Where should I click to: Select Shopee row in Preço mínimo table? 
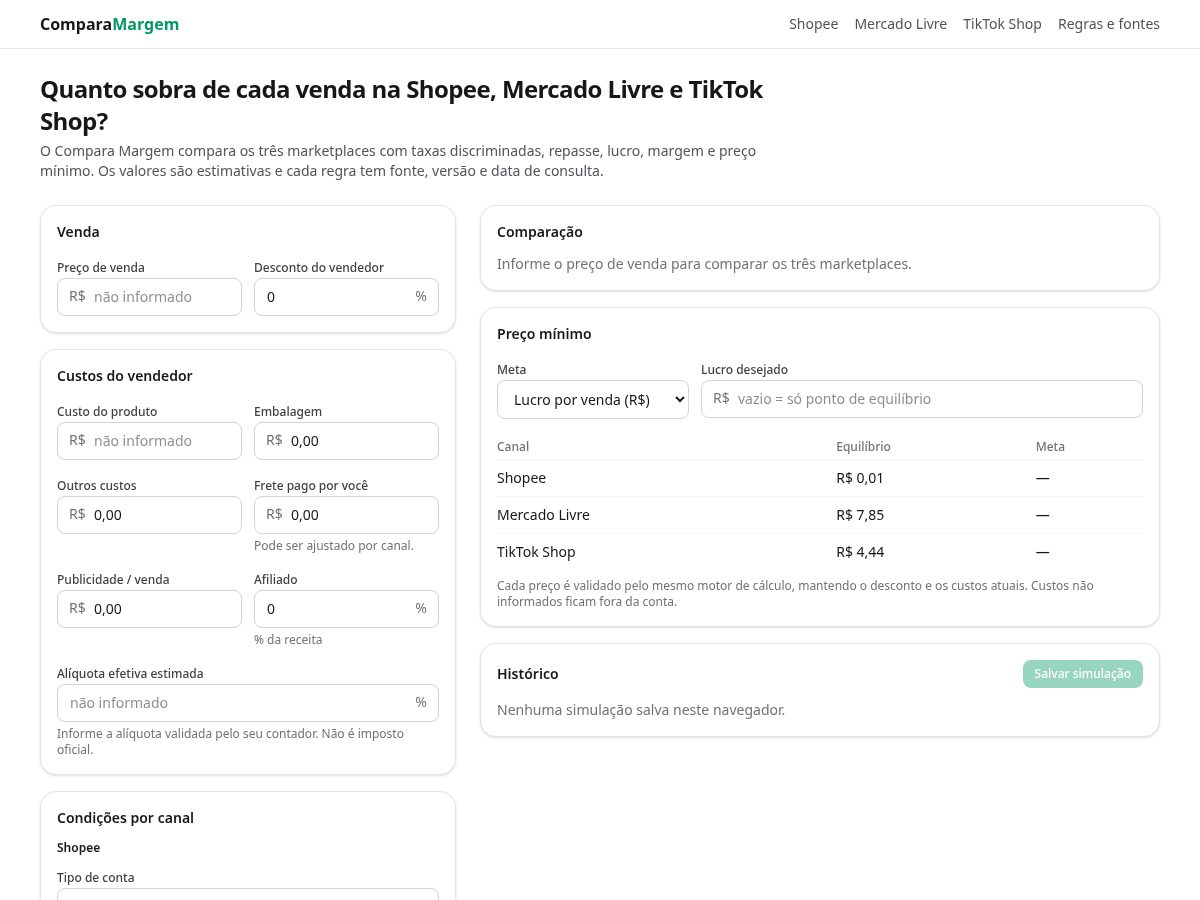click(x=820, y=478)
